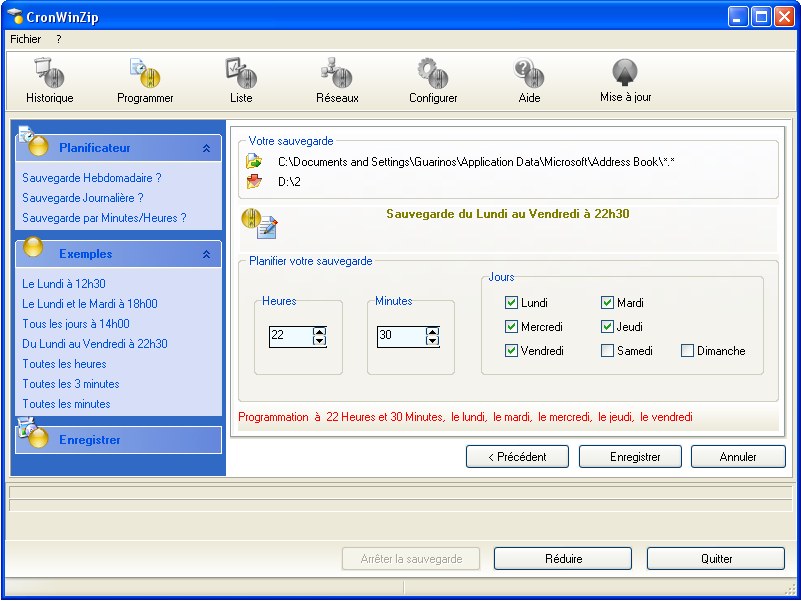801x601 pixels.
Task: Select example Toutes les 3 minutes
Action: (x=71, y=384)
